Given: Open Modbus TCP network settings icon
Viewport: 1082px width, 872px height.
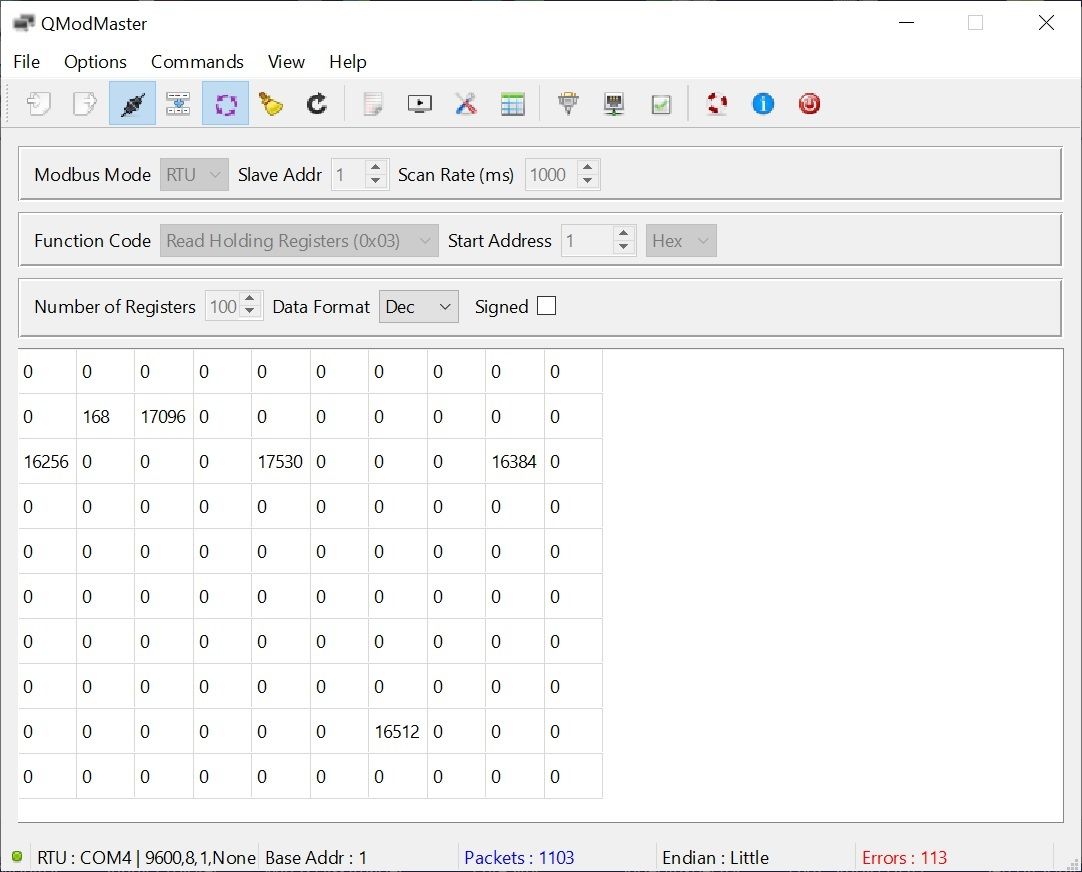Looking at the screenshot, I should pos(614,103).
